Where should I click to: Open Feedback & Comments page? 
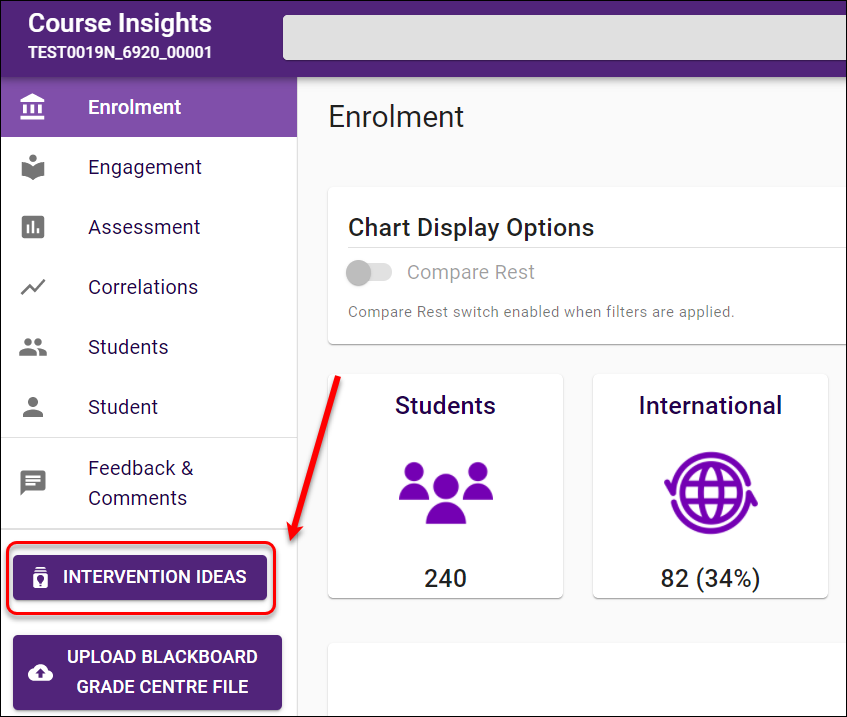coord(140,483)
